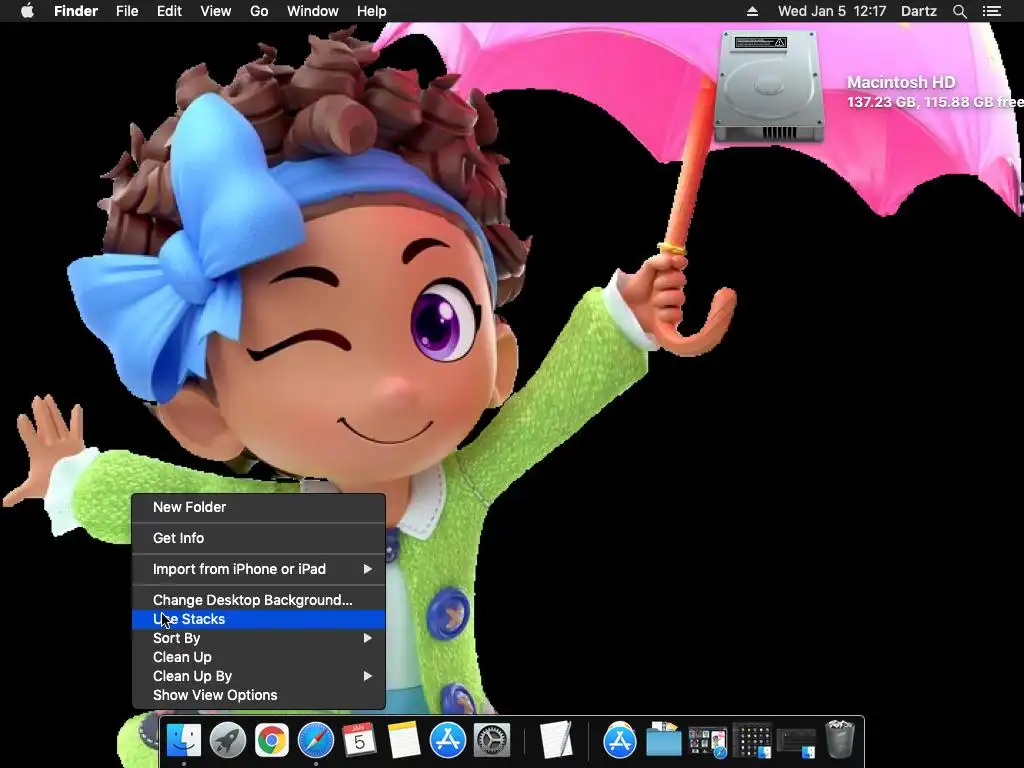
Task: Choose Clean Up in context menu
Action: pos(259,657)
